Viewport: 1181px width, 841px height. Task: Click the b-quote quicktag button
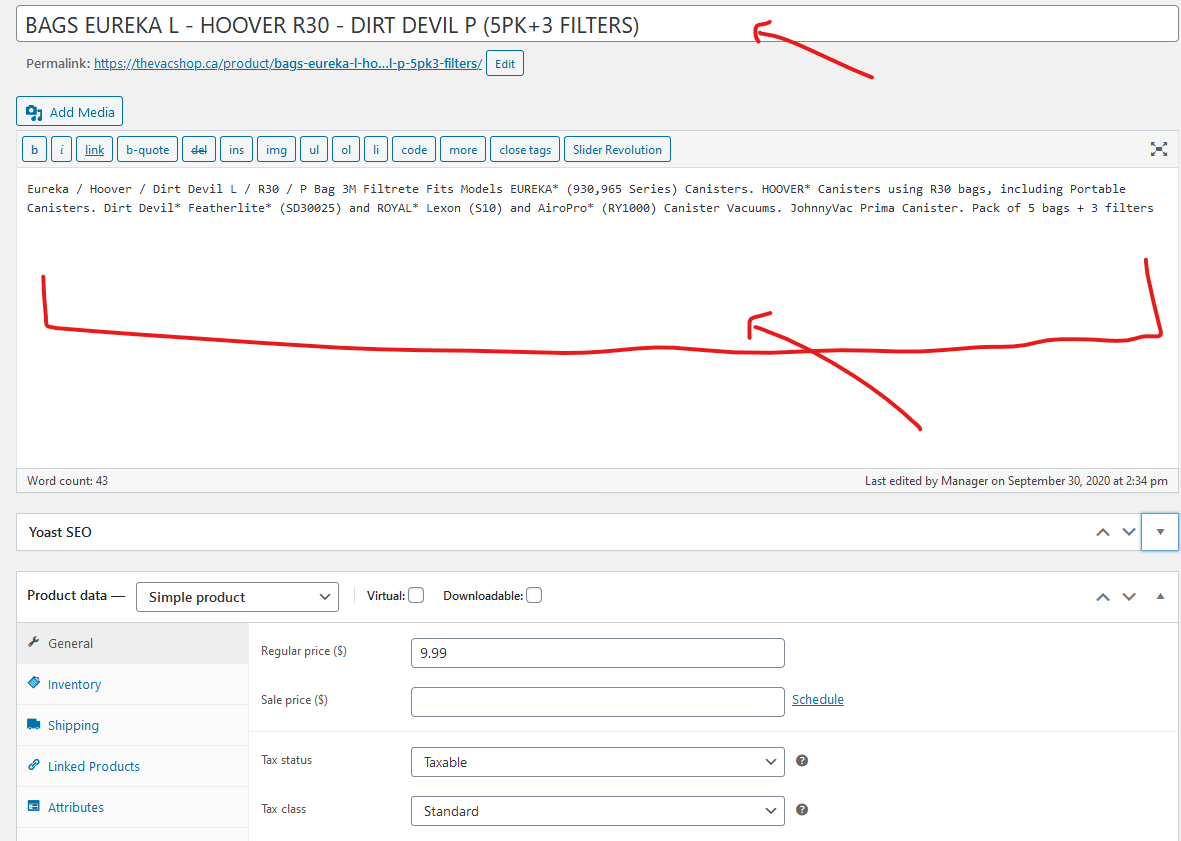(148, 149)
